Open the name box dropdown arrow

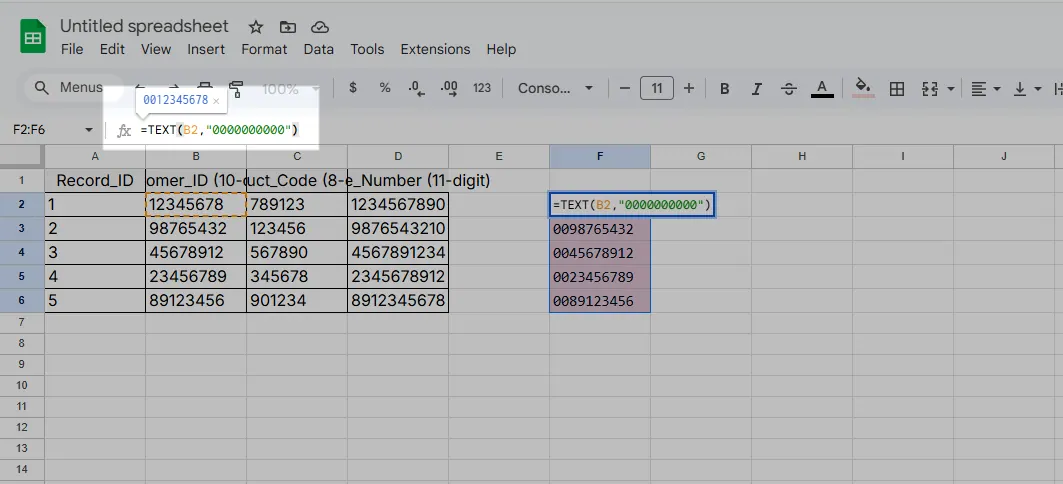89,130
